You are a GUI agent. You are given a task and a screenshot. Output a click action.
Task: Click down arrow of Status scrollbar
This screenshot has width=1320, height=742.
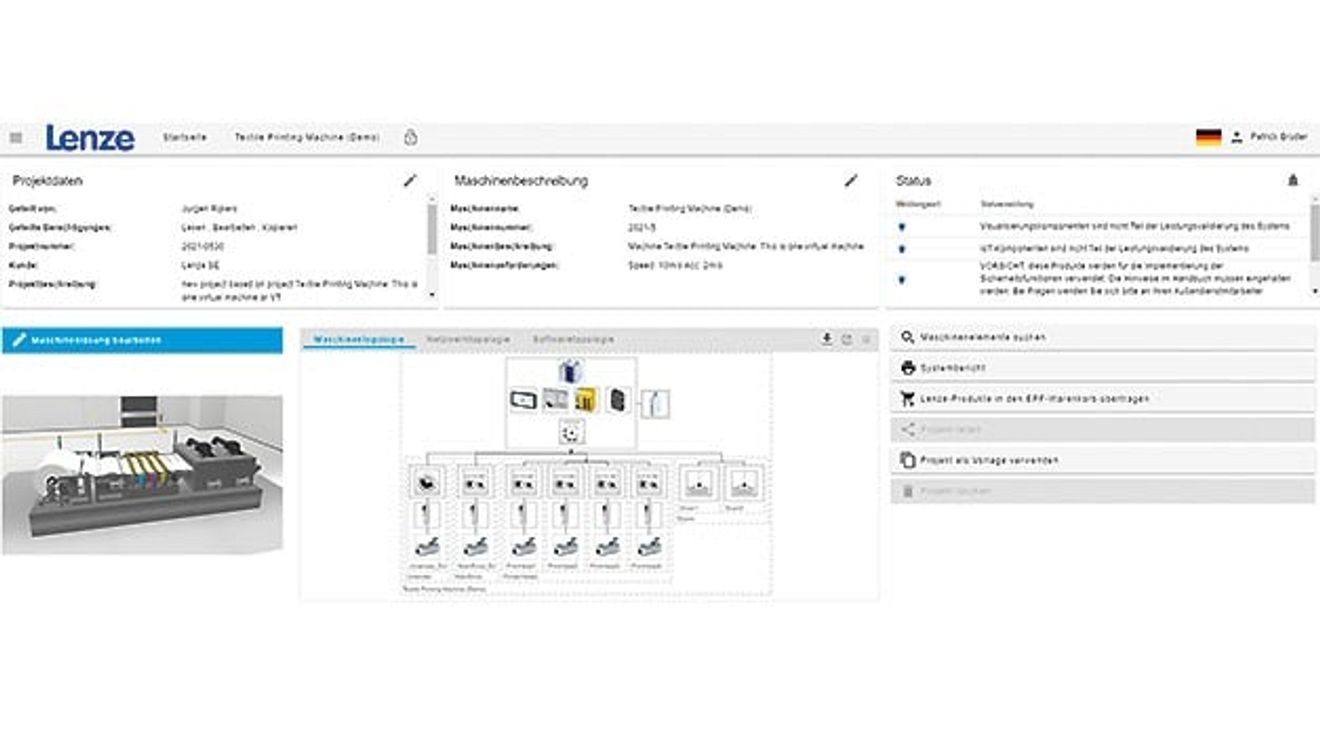click(1315, 291)
